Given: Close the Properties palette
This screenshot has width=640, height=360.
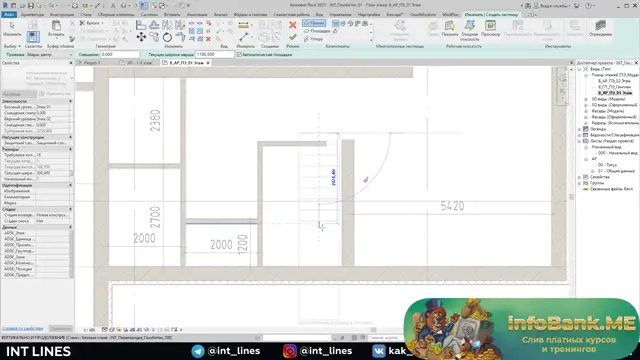Looking at the screenshot, I should [71, 63].
